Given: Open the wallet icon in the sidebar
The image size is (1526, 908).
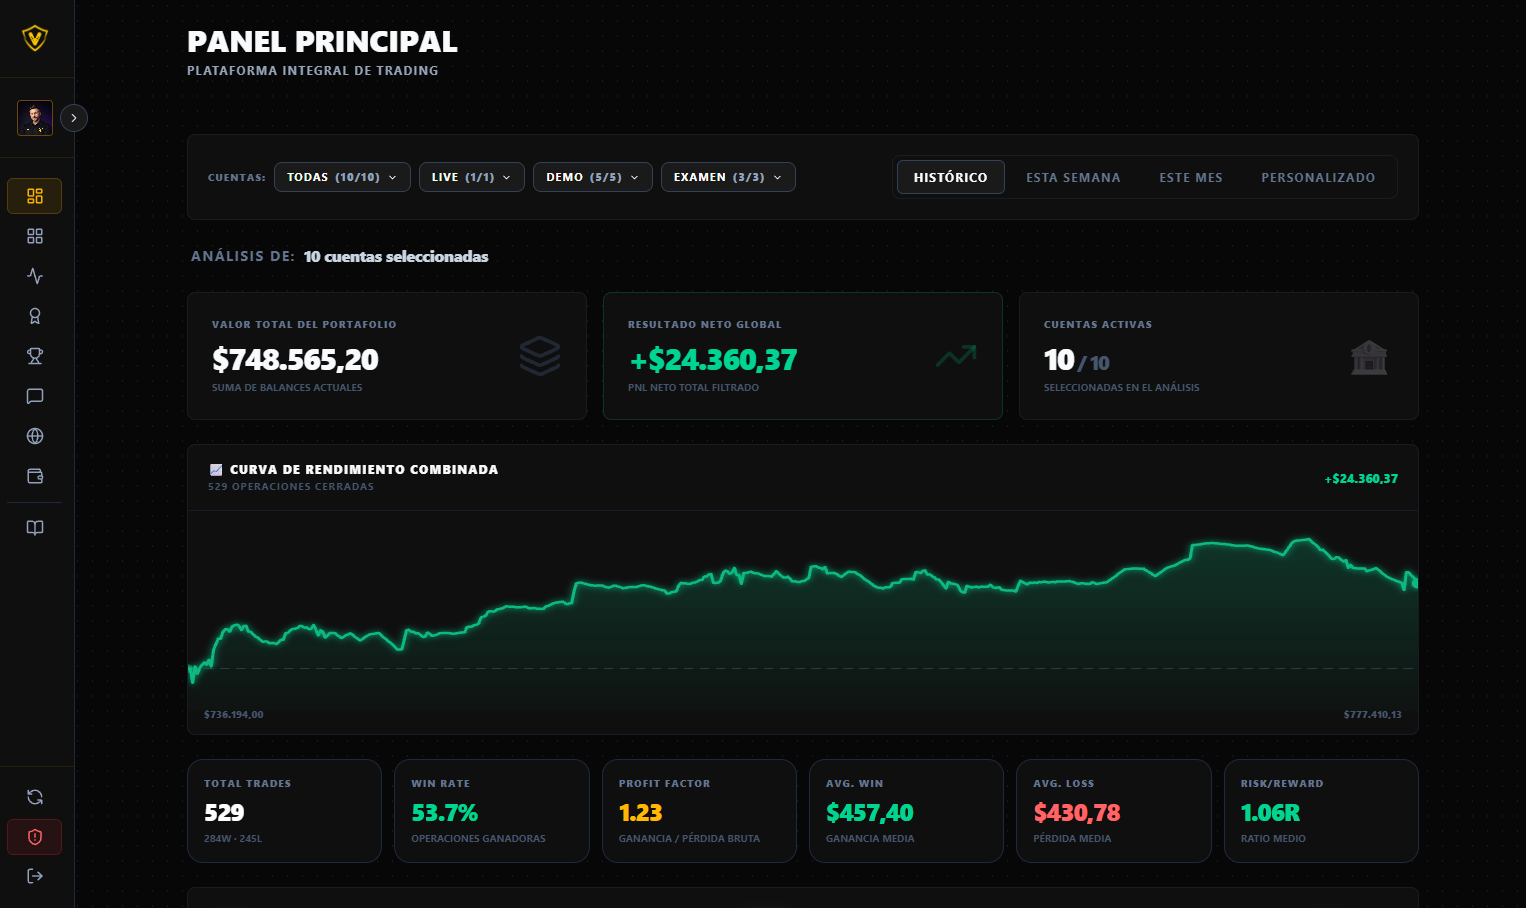Looking at the screenshot, I should tap(35, 476).
